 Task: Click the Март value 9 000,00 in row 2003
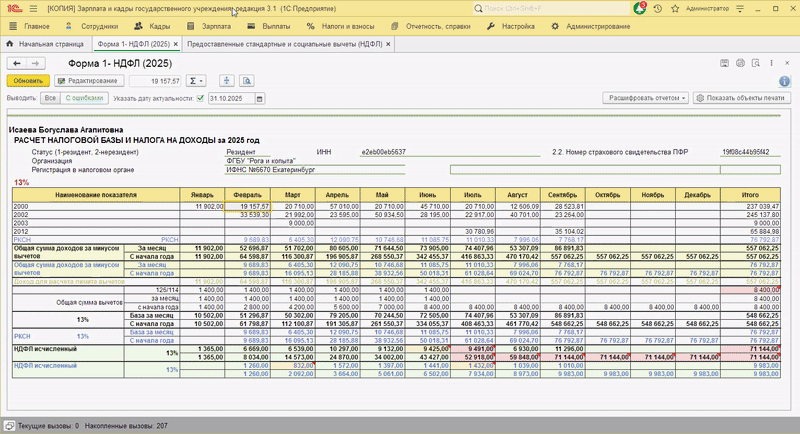point(293,223)
